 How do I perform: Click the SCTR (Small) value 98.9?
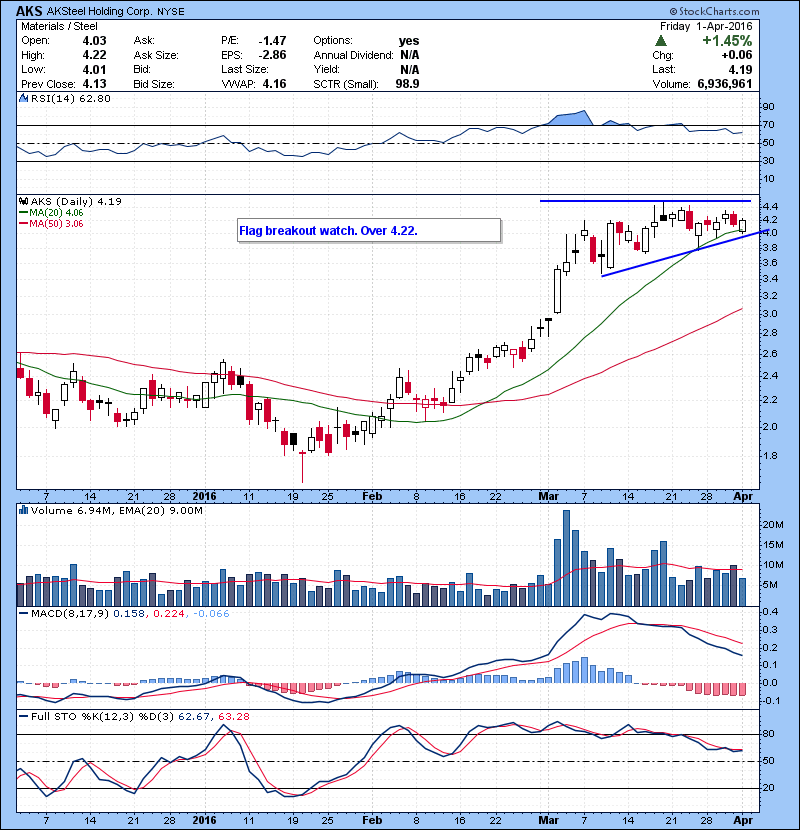(x=407, y=84)
